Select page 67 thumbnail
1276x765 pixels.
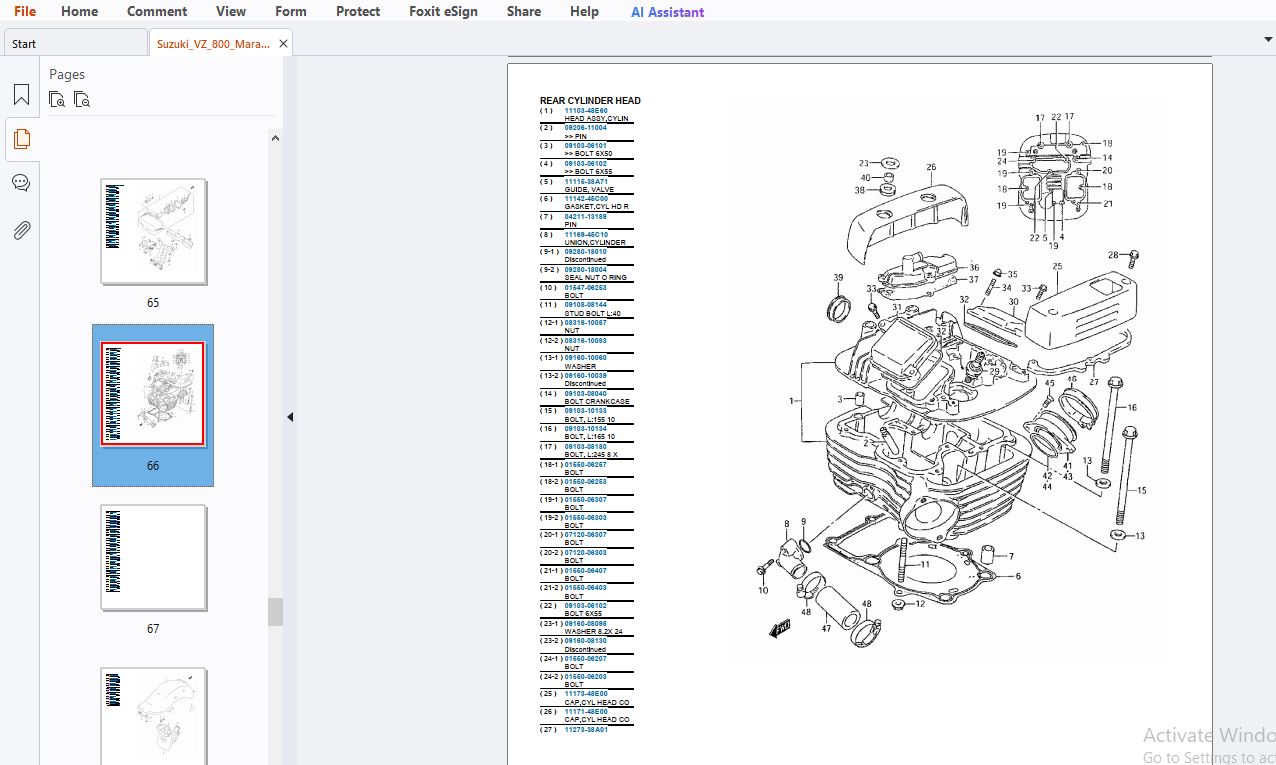154,558
